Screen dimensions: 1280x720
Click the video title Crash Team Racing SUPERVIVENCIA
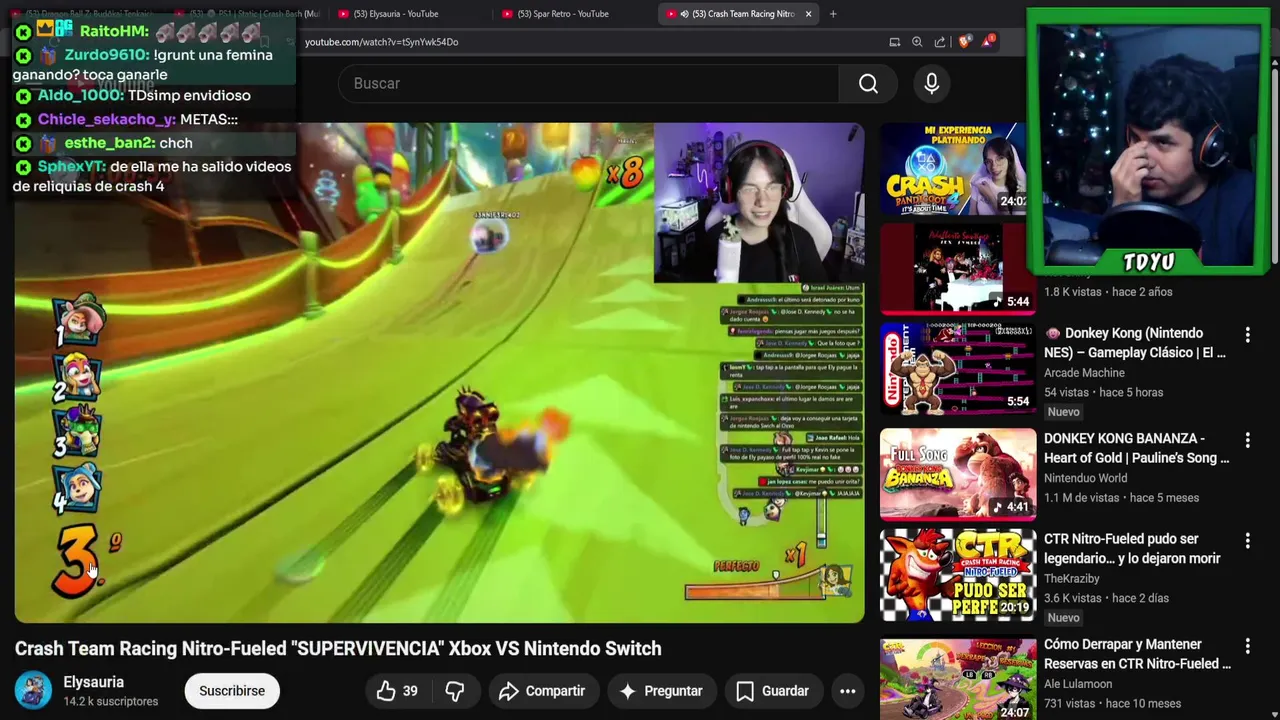[338, 649]
